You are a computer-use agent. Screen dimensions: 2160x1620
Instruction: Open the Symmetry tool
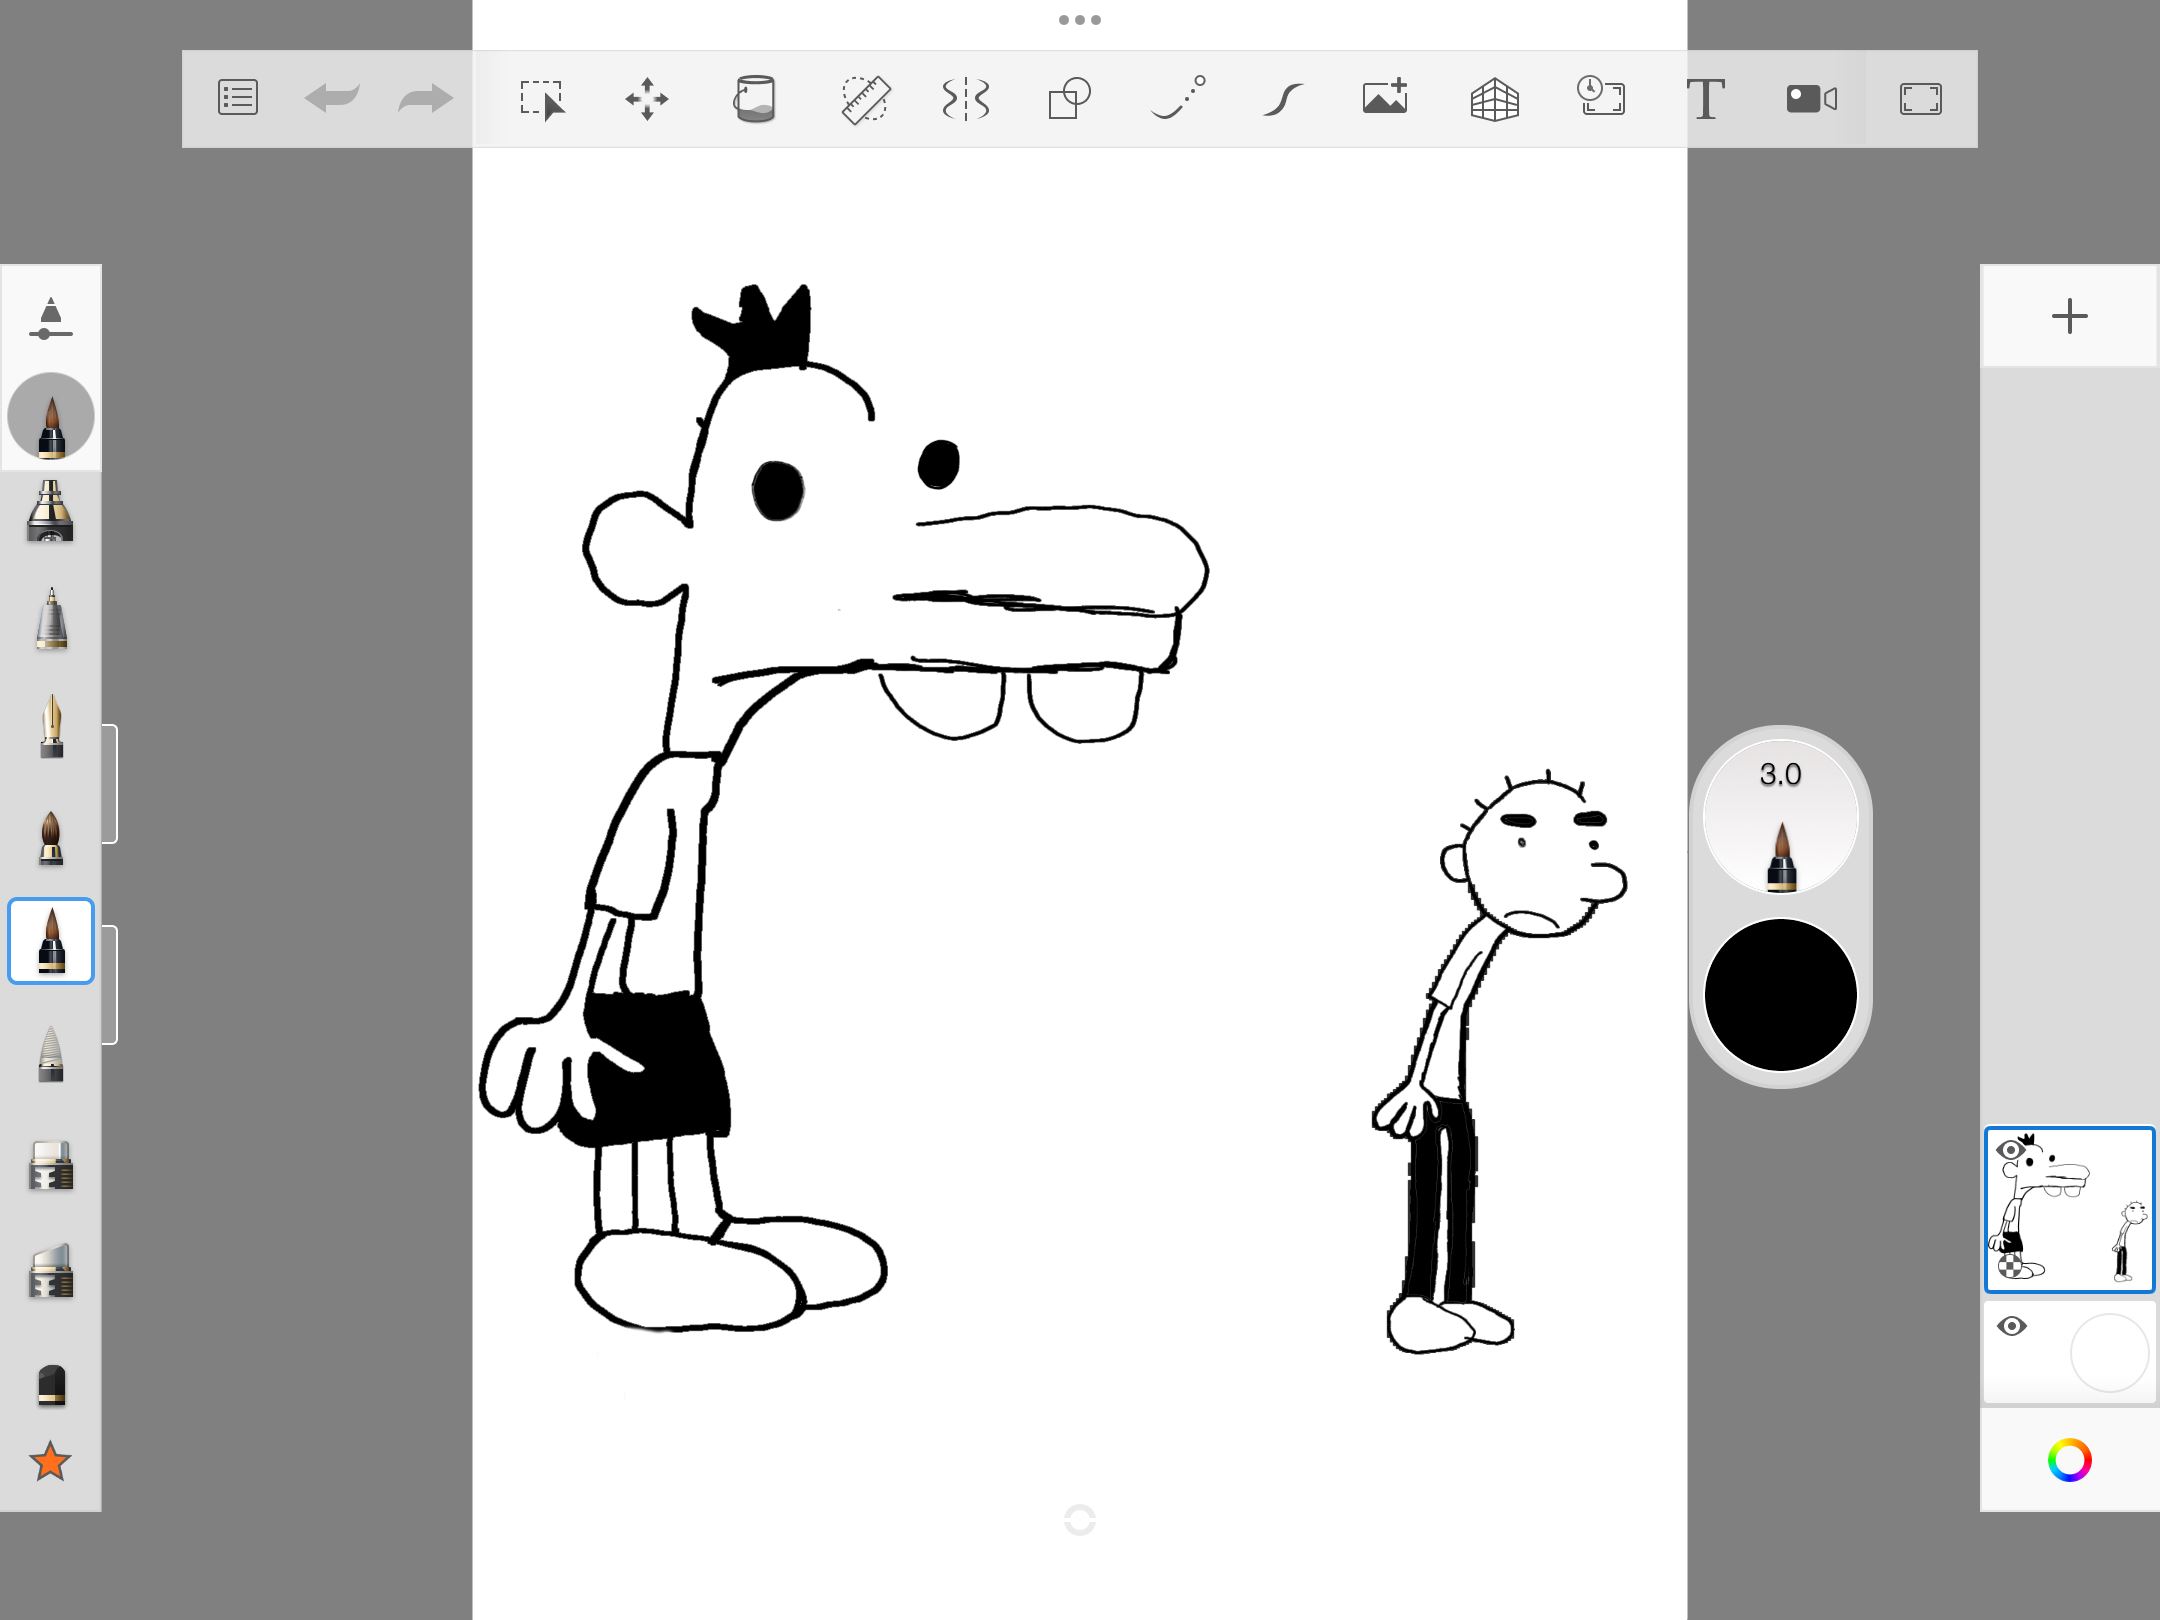click(965, 99)
